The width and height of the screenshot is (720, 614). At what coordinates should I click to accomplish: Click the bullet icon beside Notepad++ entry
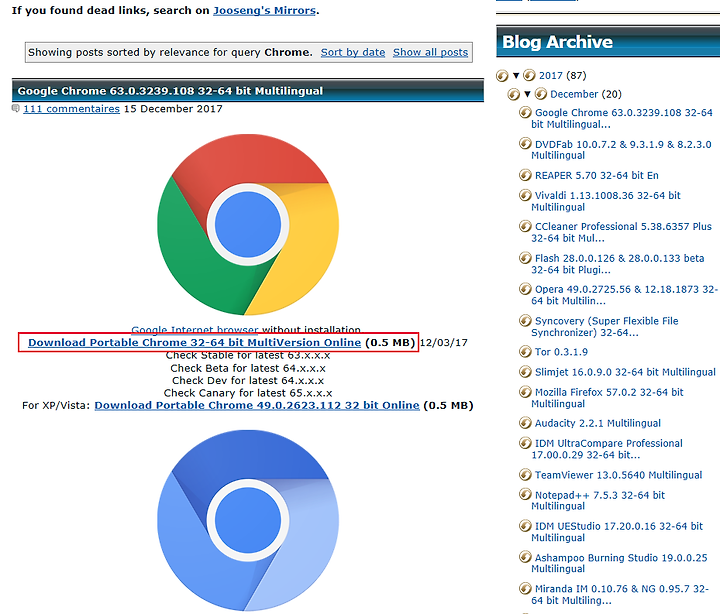click(x=525, y=495)
